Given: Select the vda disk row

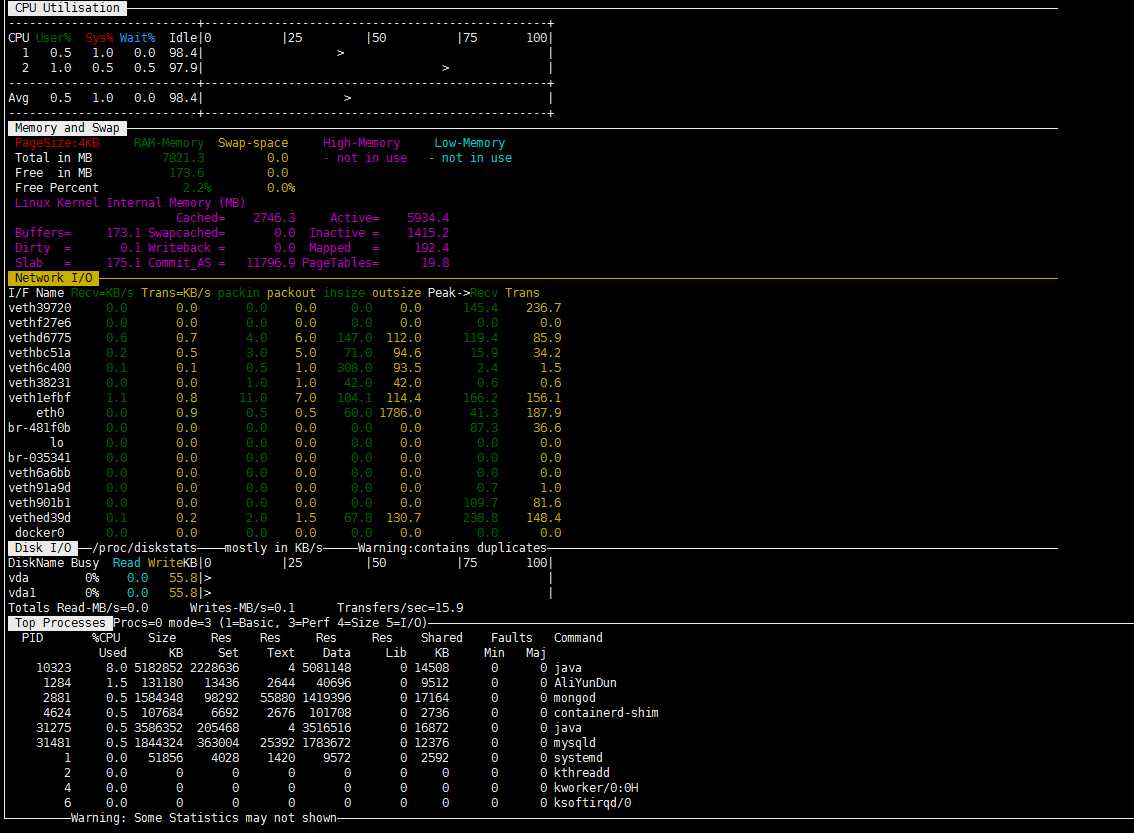Looking at the screenshot, I should coord(280,578).
